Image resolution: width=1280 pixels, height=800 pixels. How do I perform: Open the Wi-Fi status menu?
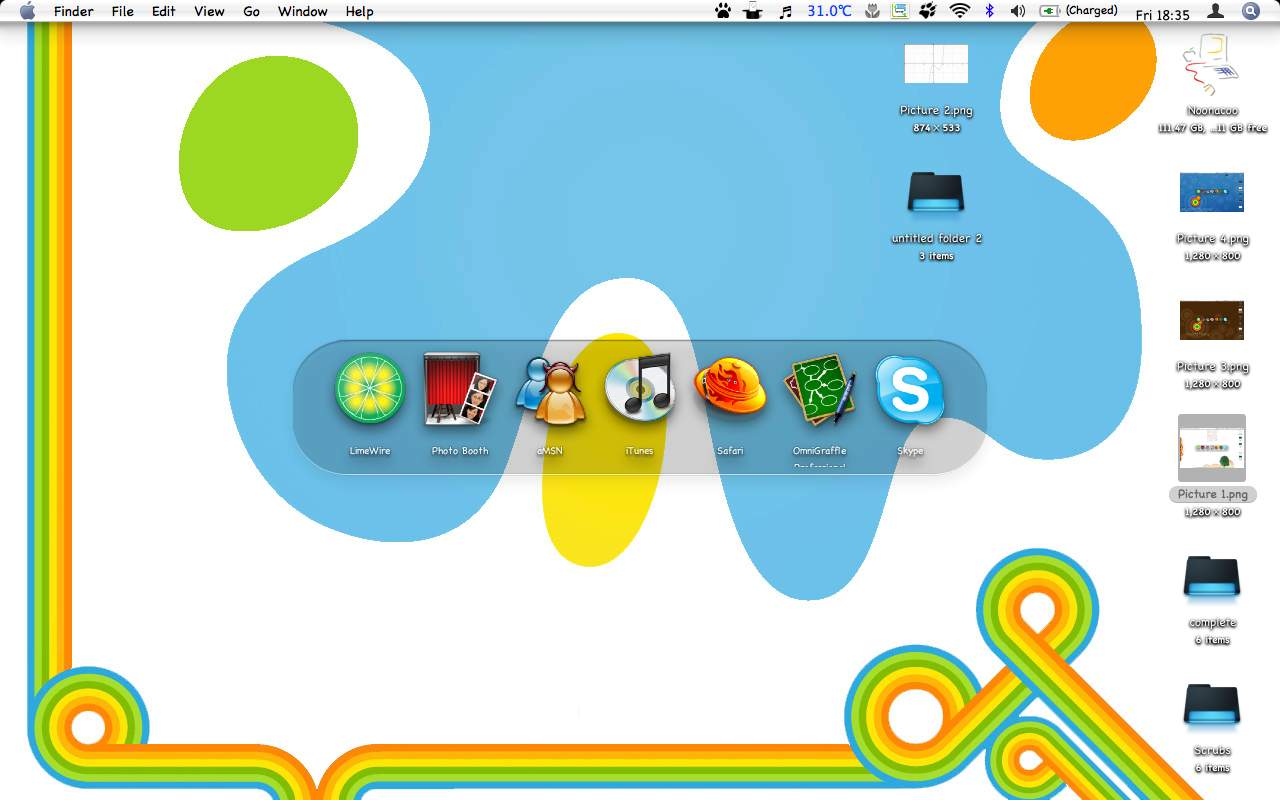click(960, 11)
